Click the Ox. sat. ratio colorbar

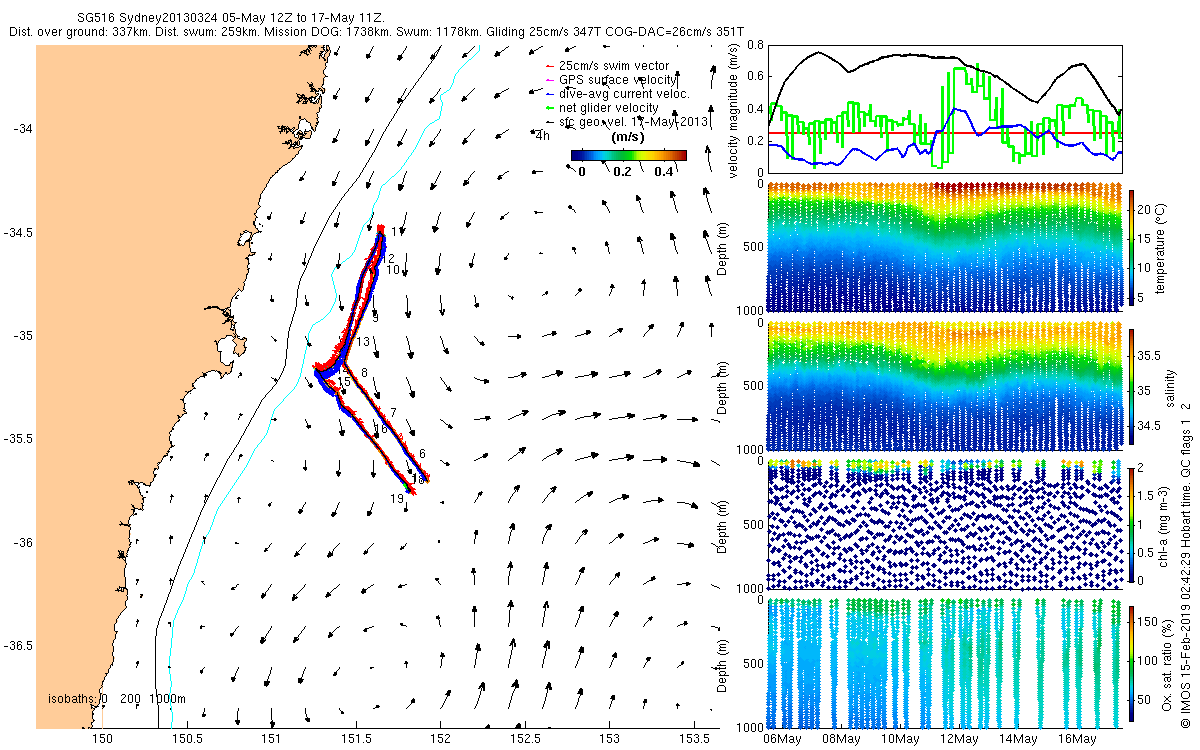point(1132,665)
